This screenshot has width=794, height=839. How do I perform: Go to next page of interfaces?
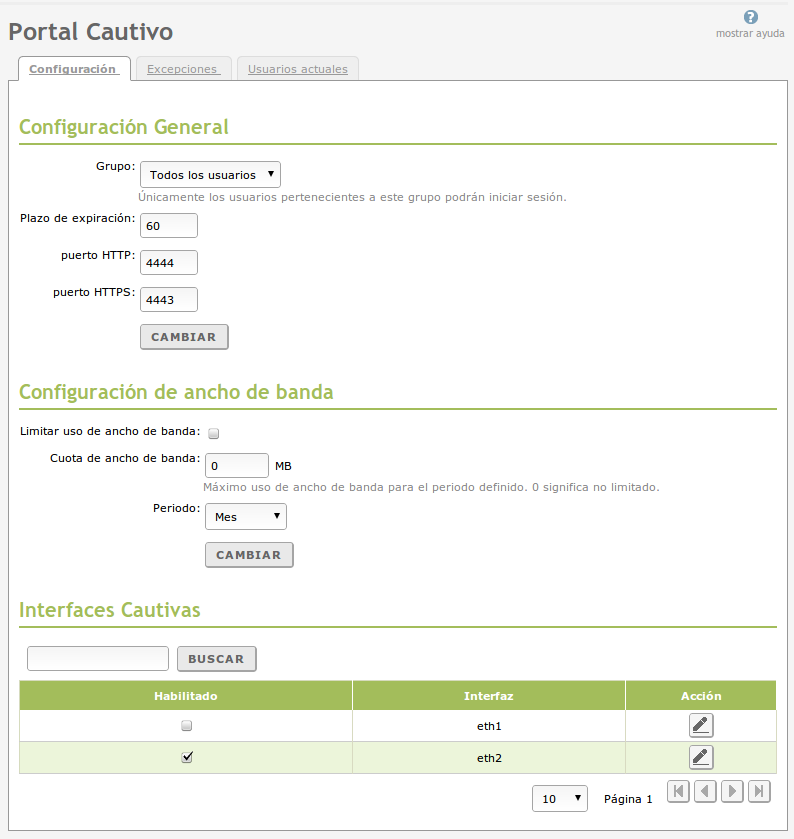point(732,792)
